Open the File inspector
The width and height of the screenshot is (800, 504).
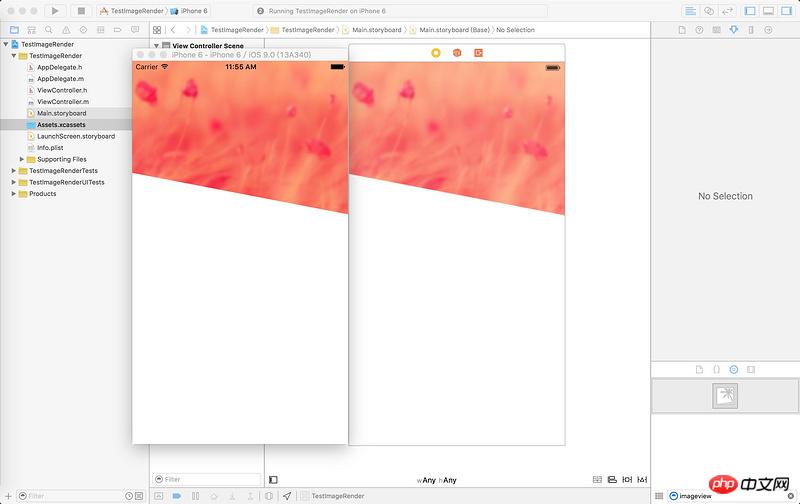(682, 30)
